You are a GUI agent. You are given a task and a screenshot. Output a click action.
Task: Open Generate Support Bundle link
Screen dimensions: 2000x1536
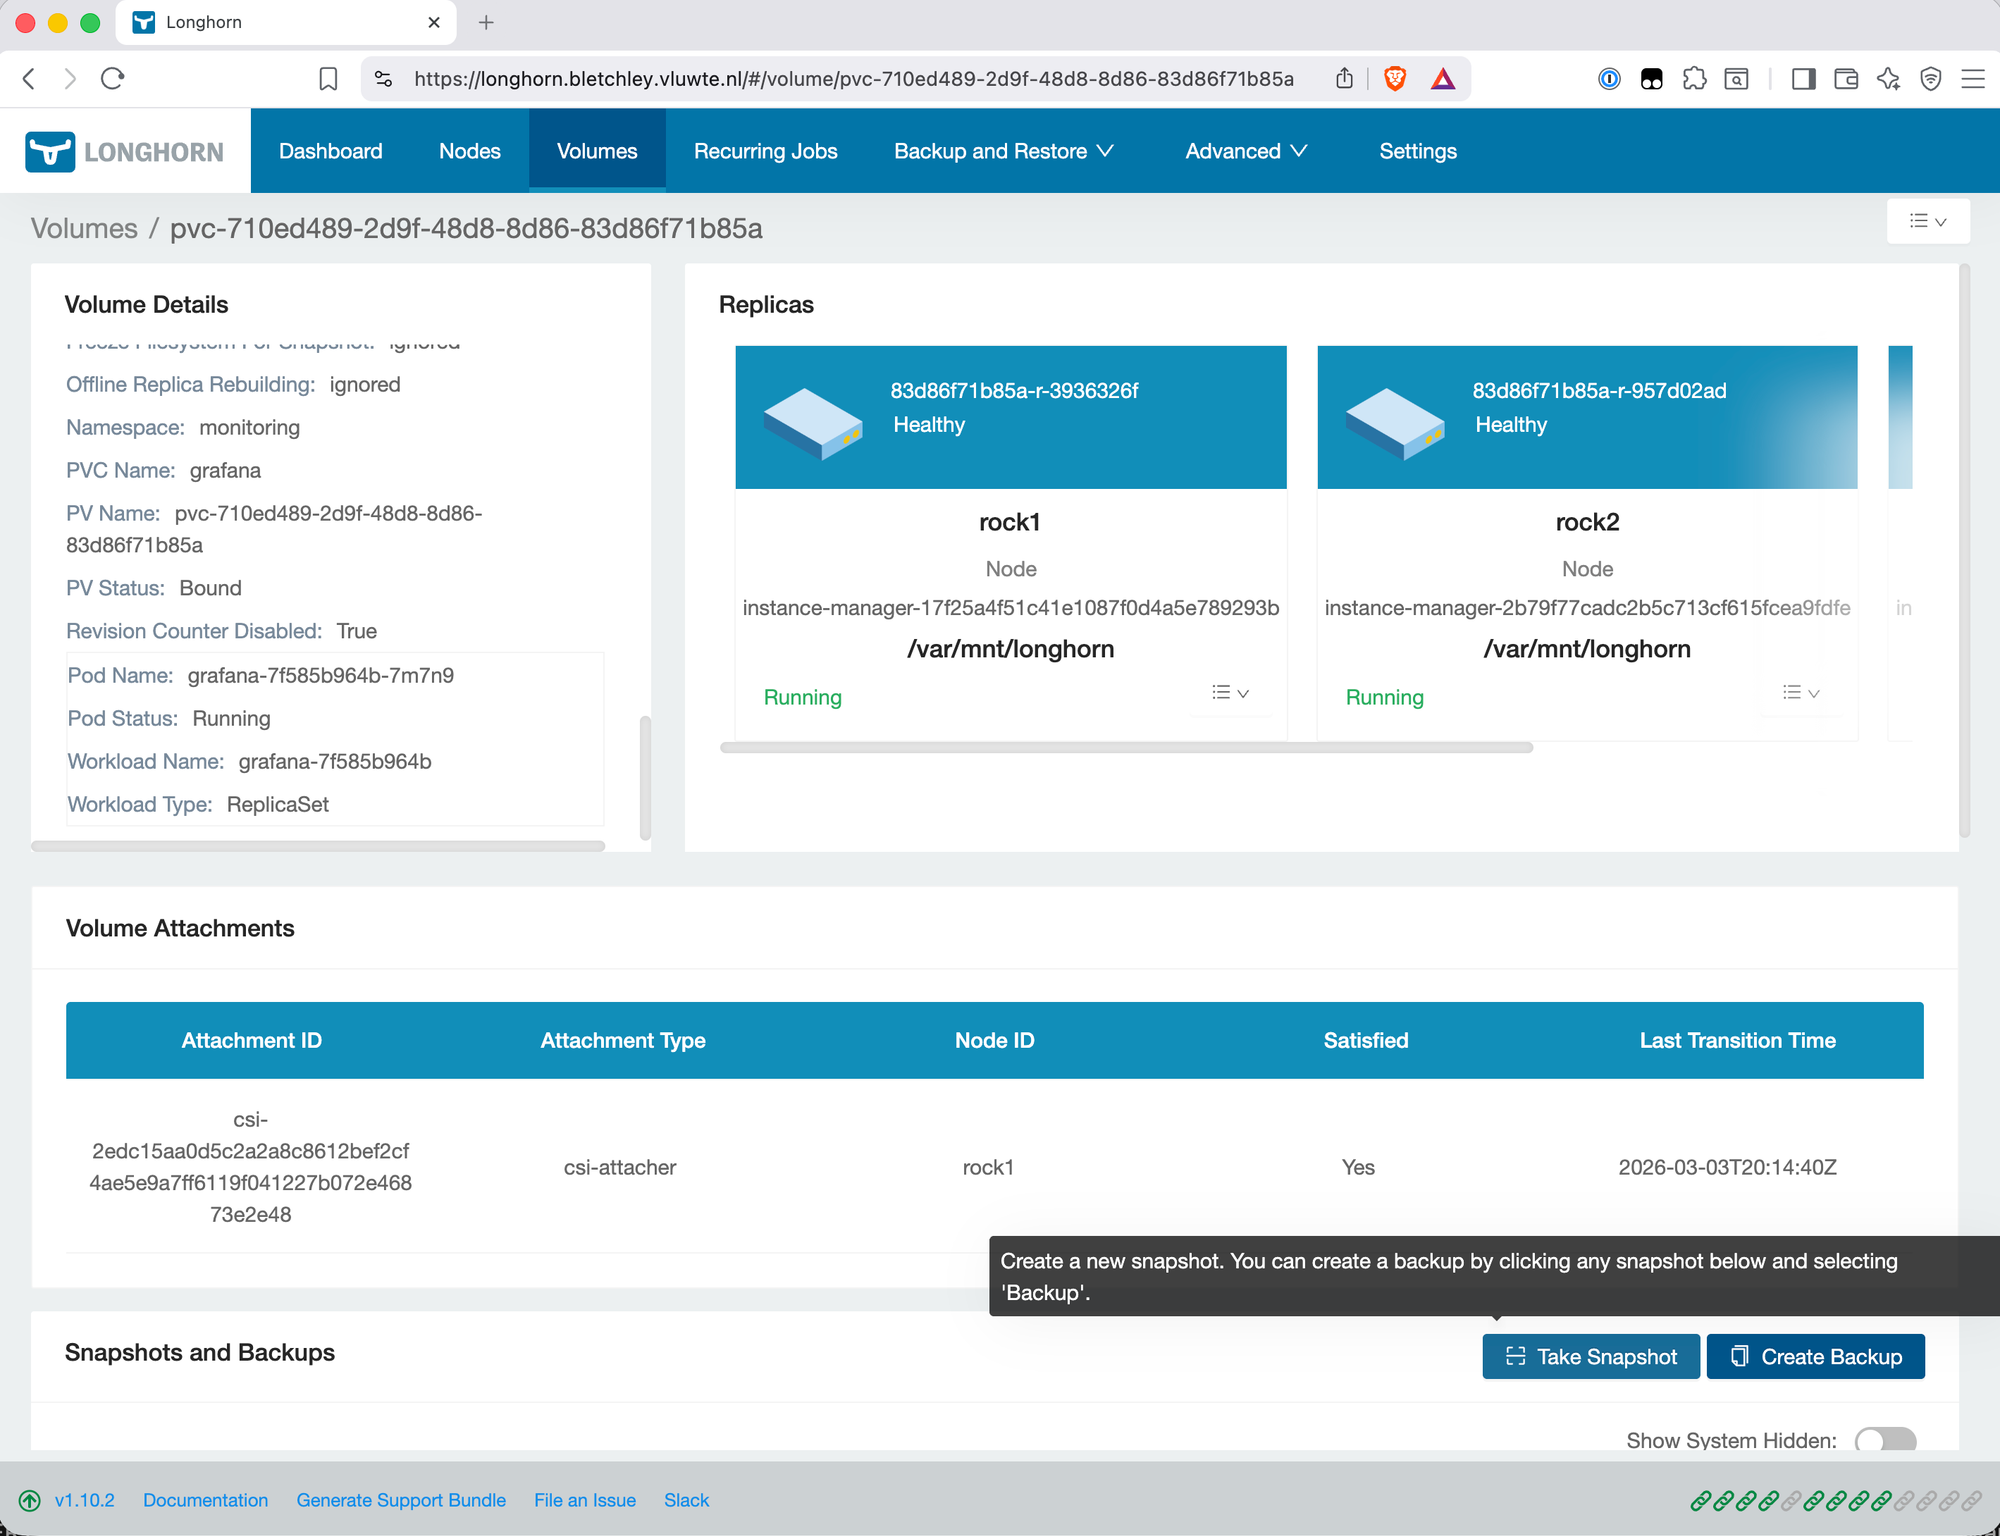[x=401, y=1500]
